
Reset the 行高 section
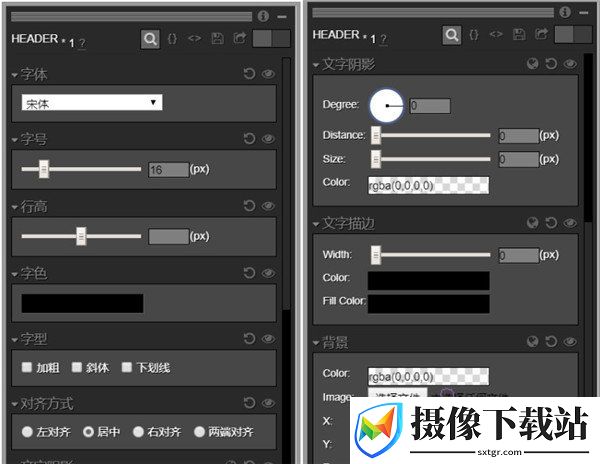click(249, 206)
